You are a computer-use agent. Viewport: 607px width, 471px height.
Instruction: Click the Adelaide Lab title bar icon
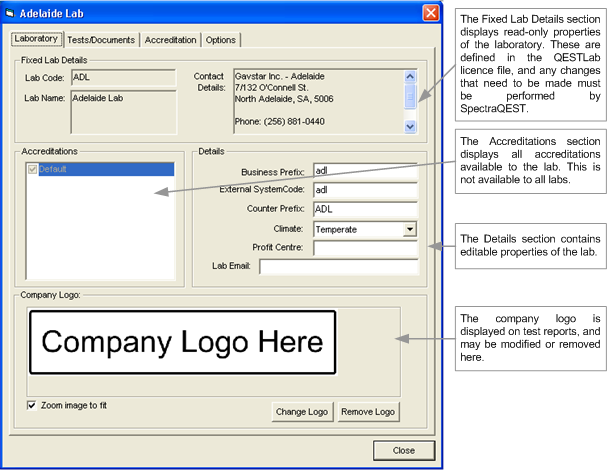click(12, 13)
